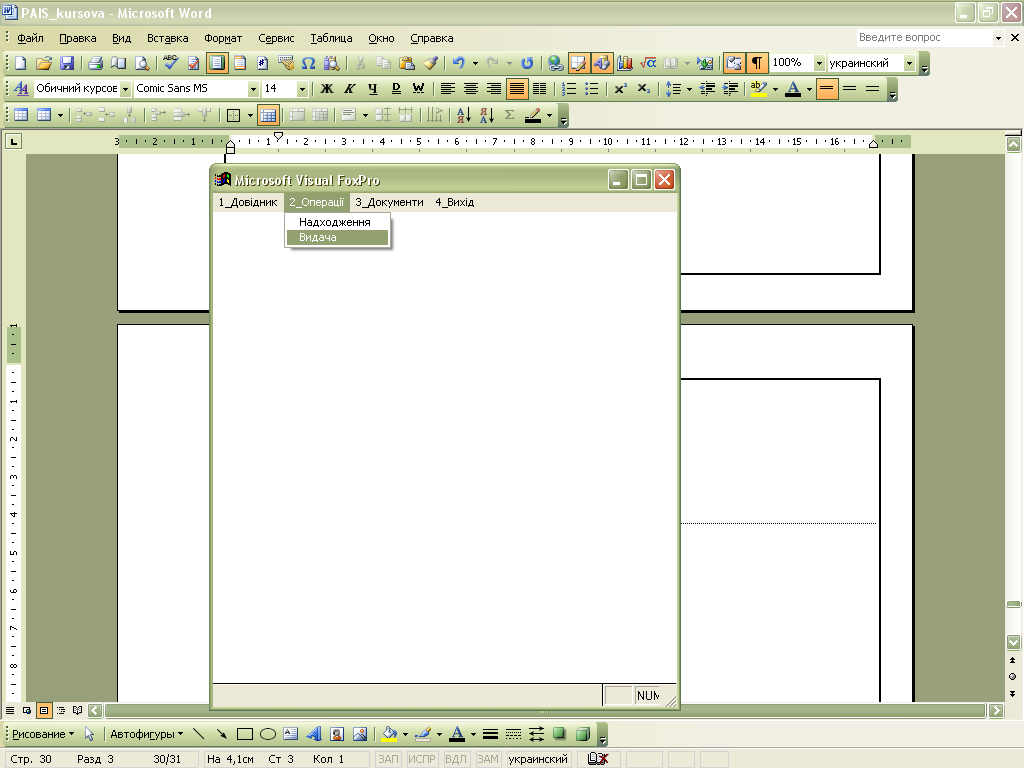The width and height of the screenshot is (1024, 768).
Task: Select Видача in FoxPro Операції menu
Action: coord(338,237)
